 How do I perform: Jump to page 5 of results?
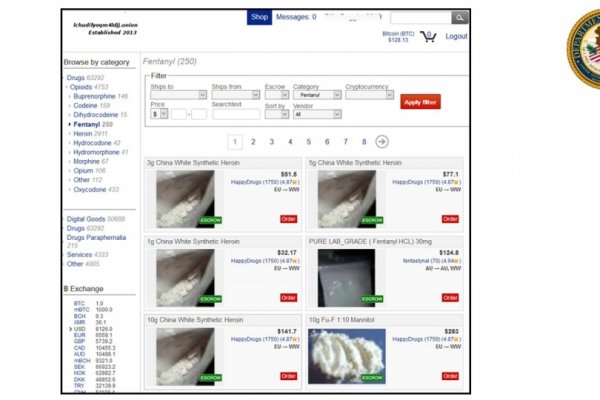click(308, 142)
